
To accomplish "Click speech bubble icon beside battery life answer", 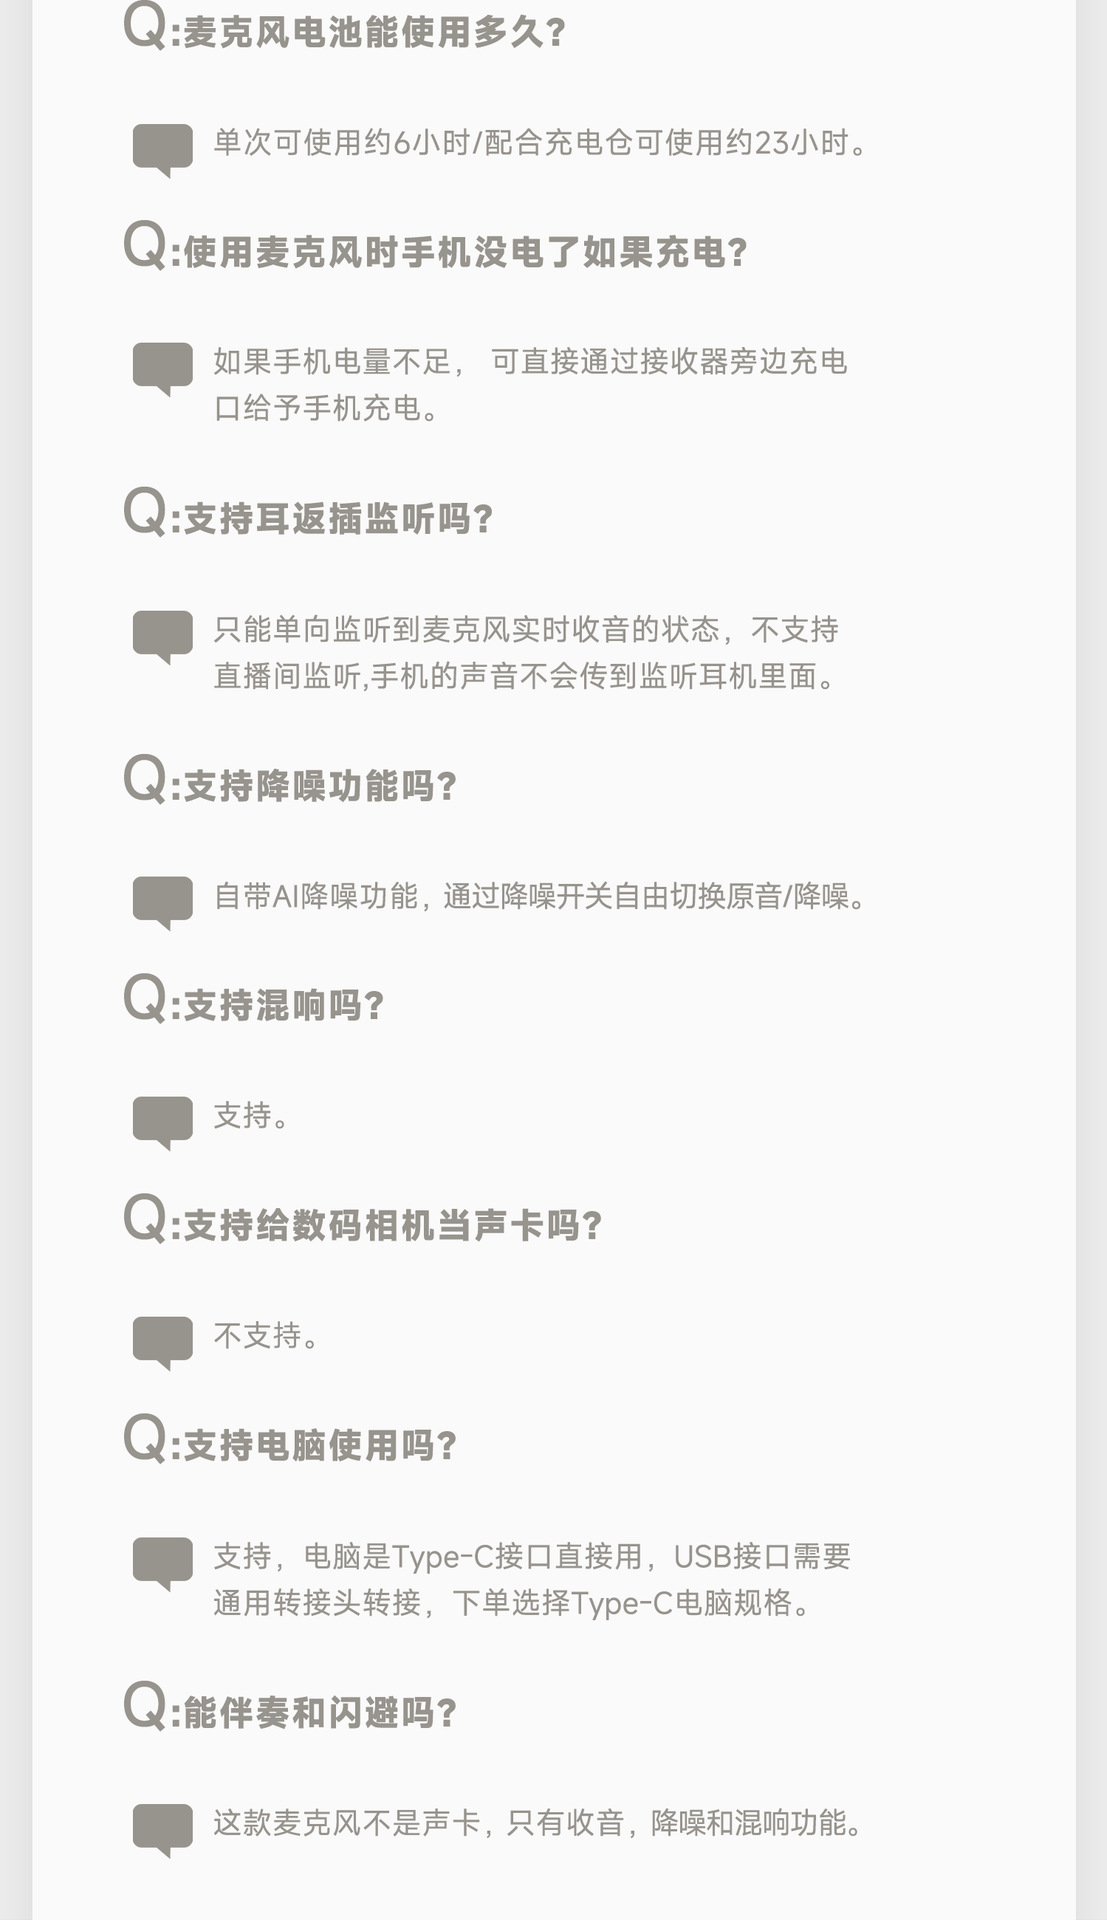I will point(162,148).
